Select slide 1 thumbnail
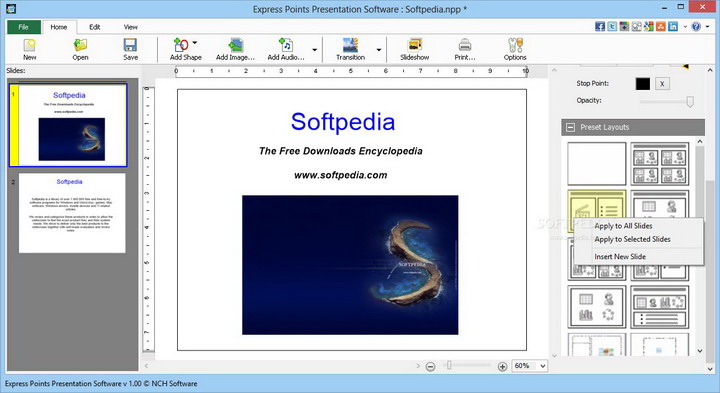 coord(68,125)
